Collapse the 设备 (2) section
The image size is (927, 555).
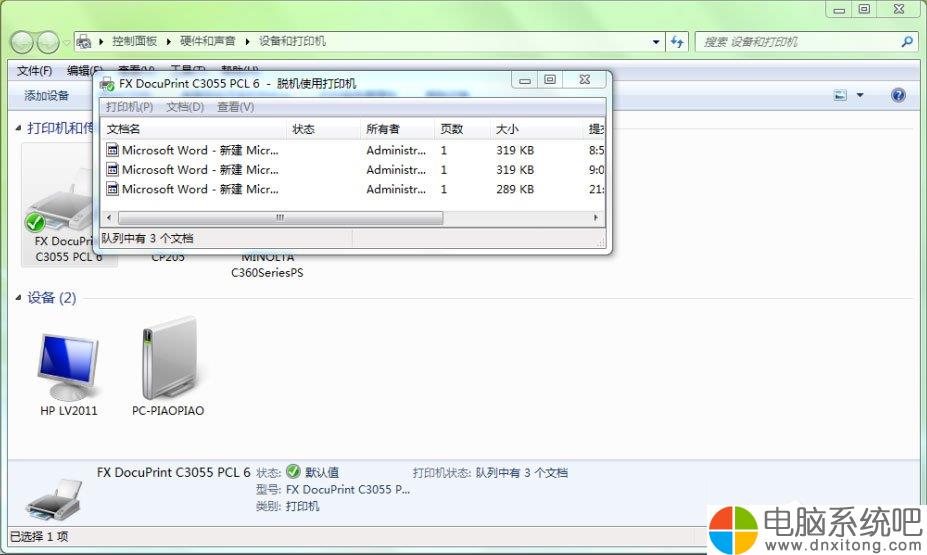click(18, 297)
